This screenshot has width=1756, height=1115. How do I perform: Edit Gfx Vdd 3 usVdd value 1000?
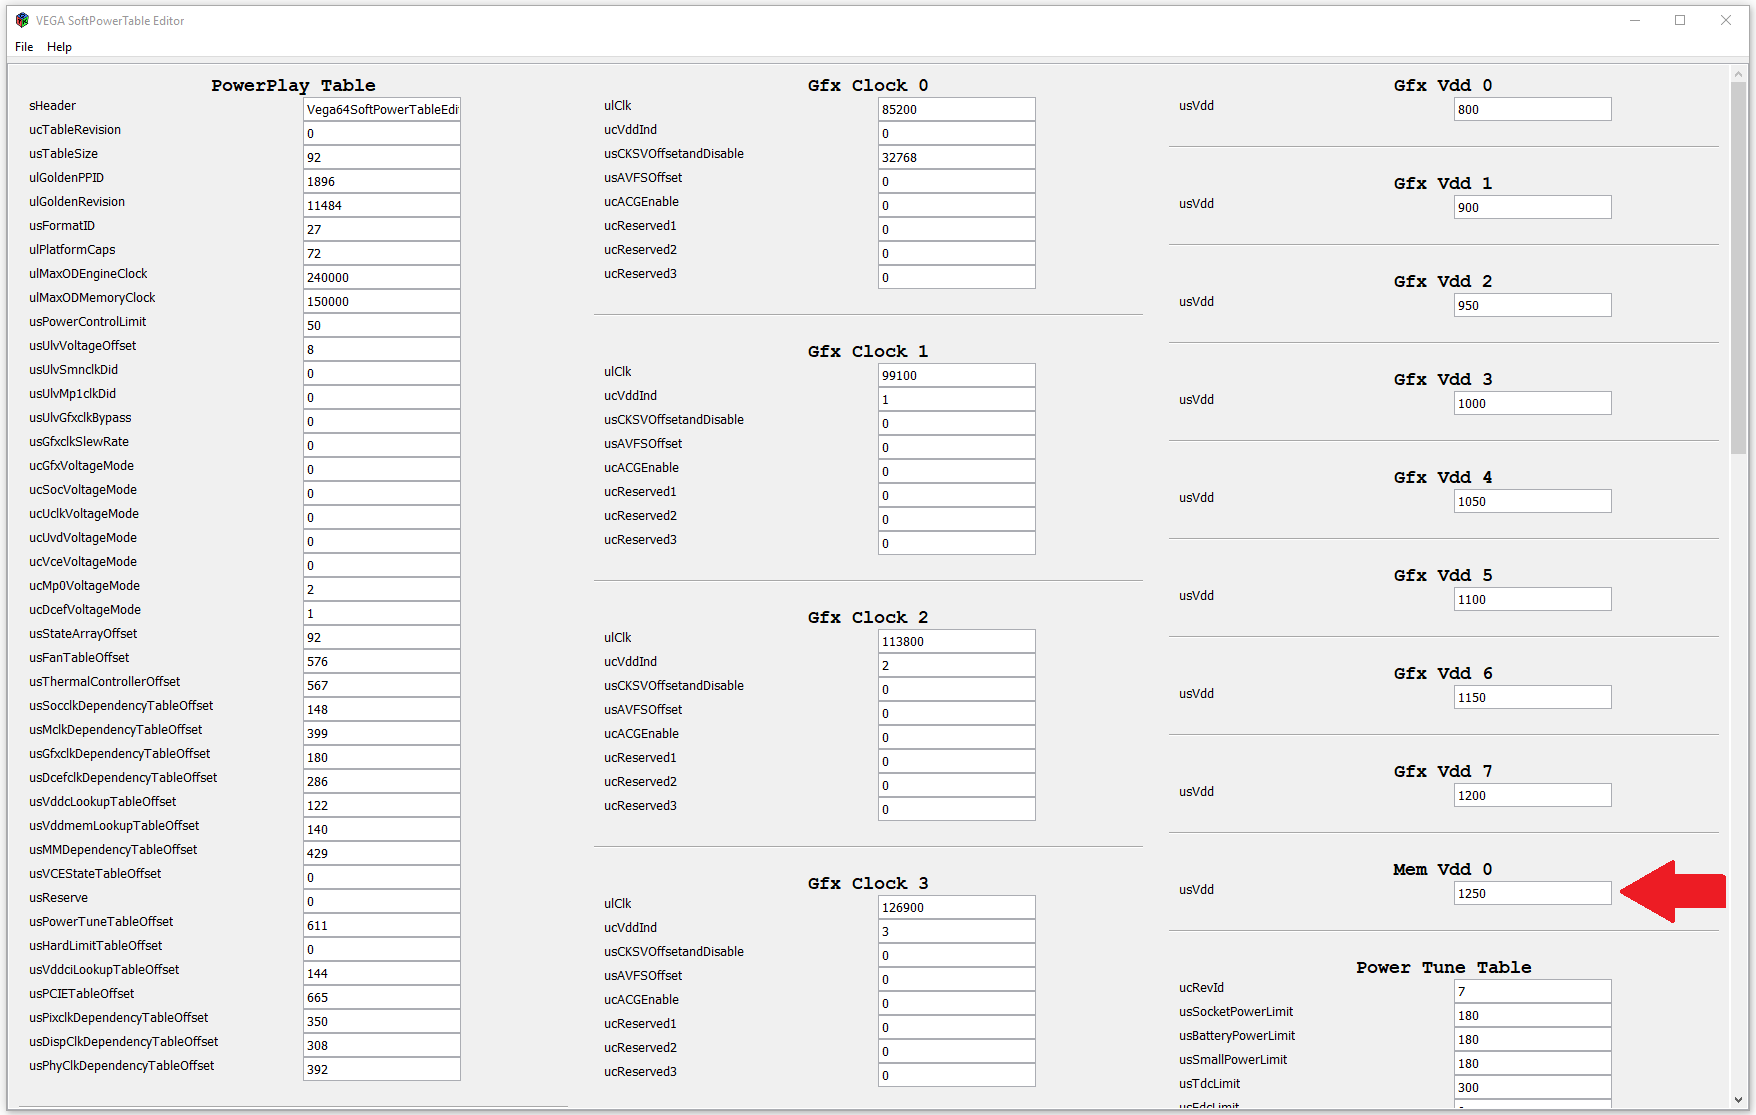(x=1533, y=403)
